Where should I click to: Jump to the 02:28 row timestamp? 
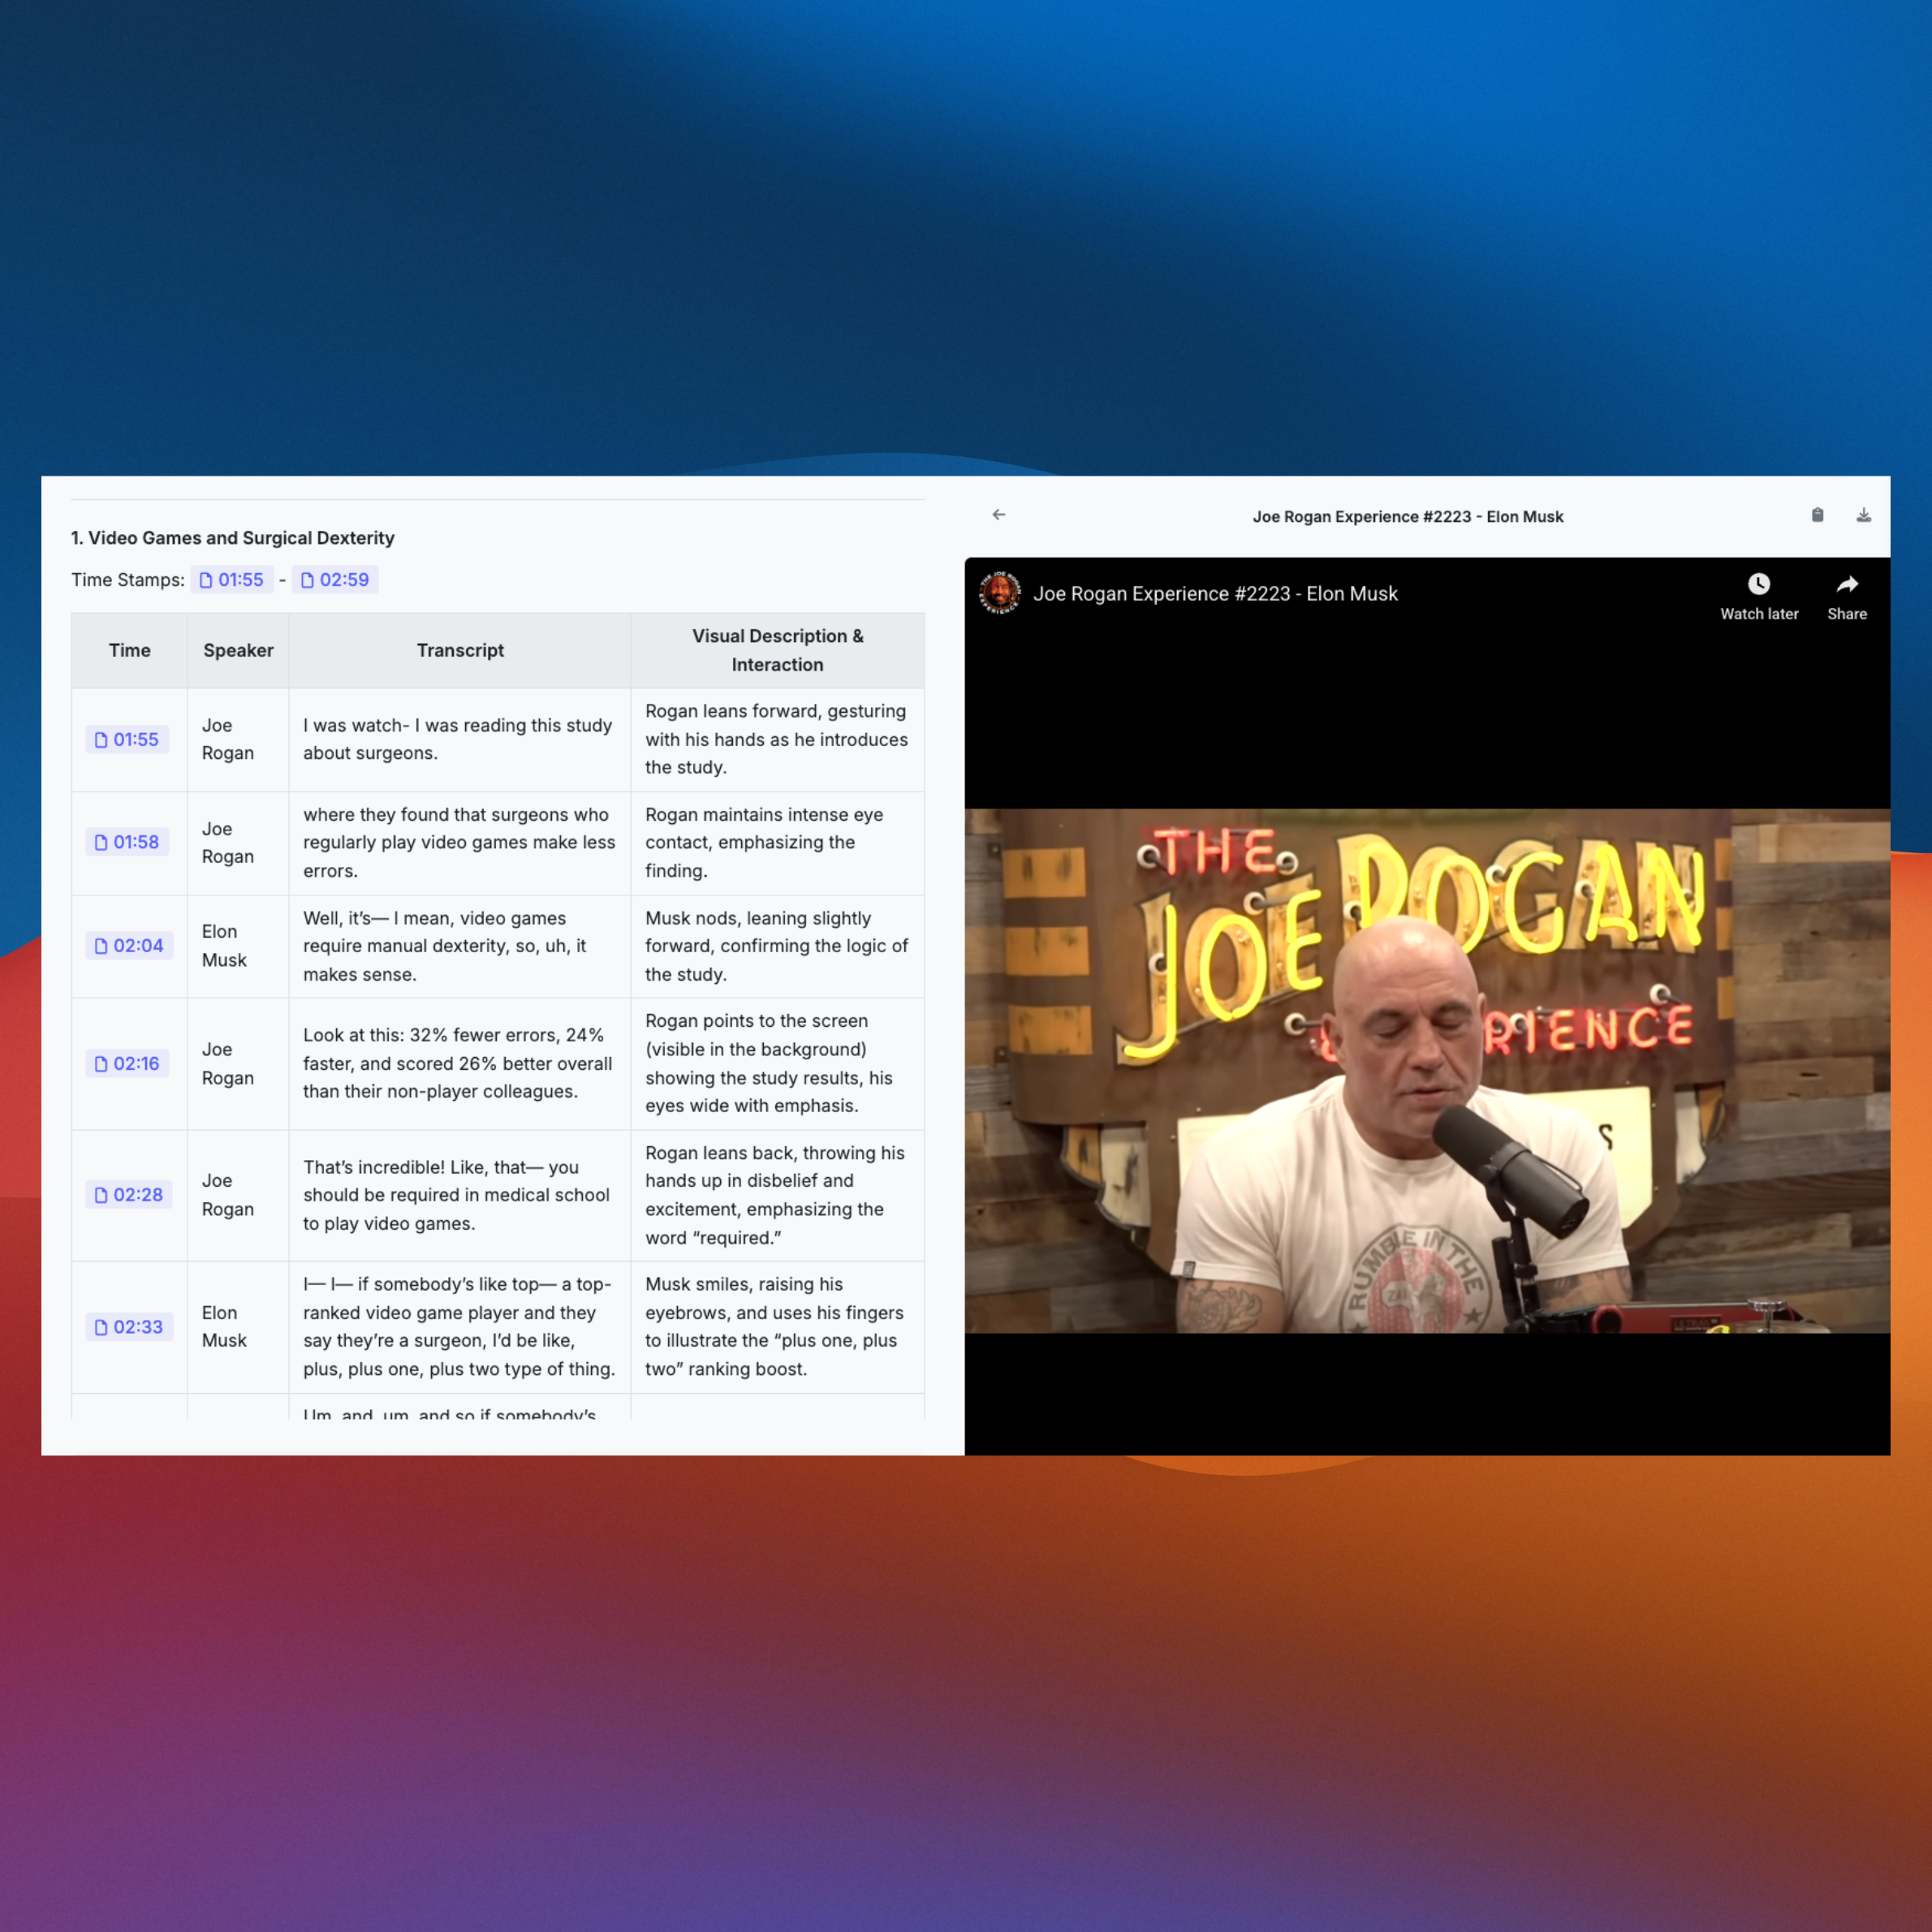click(129, 1195)
